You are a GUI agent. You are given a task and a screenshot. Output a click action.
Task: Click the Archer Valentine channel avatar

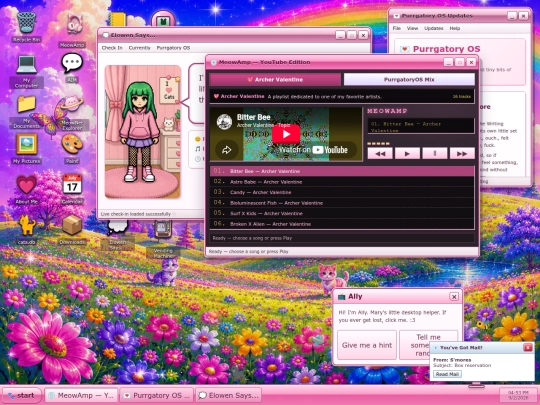tap(224, 122)
